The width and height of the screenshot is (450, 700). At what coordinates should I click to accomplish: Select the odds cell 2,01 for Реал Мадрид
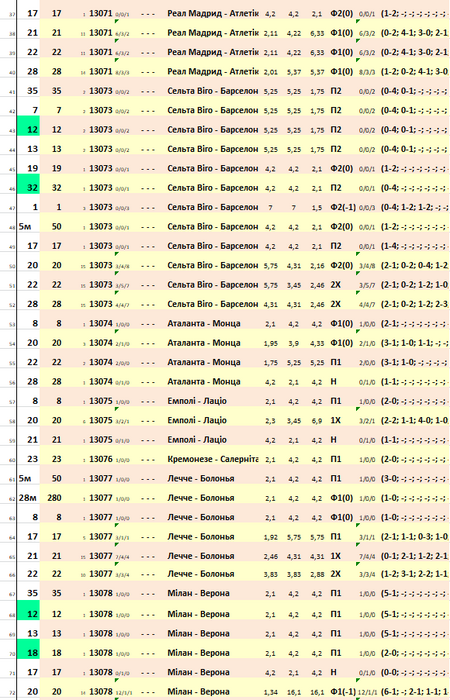(x=270, y=72)
